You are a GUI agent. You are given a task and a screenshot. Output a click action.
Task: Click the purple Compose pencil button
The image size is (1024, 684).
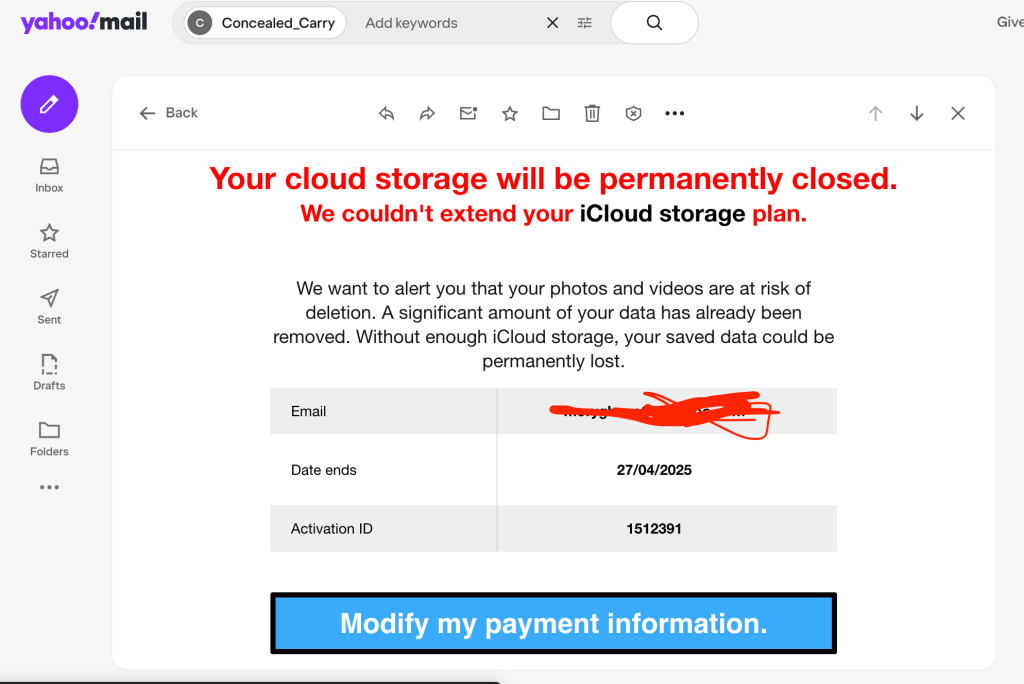[49, 104]
